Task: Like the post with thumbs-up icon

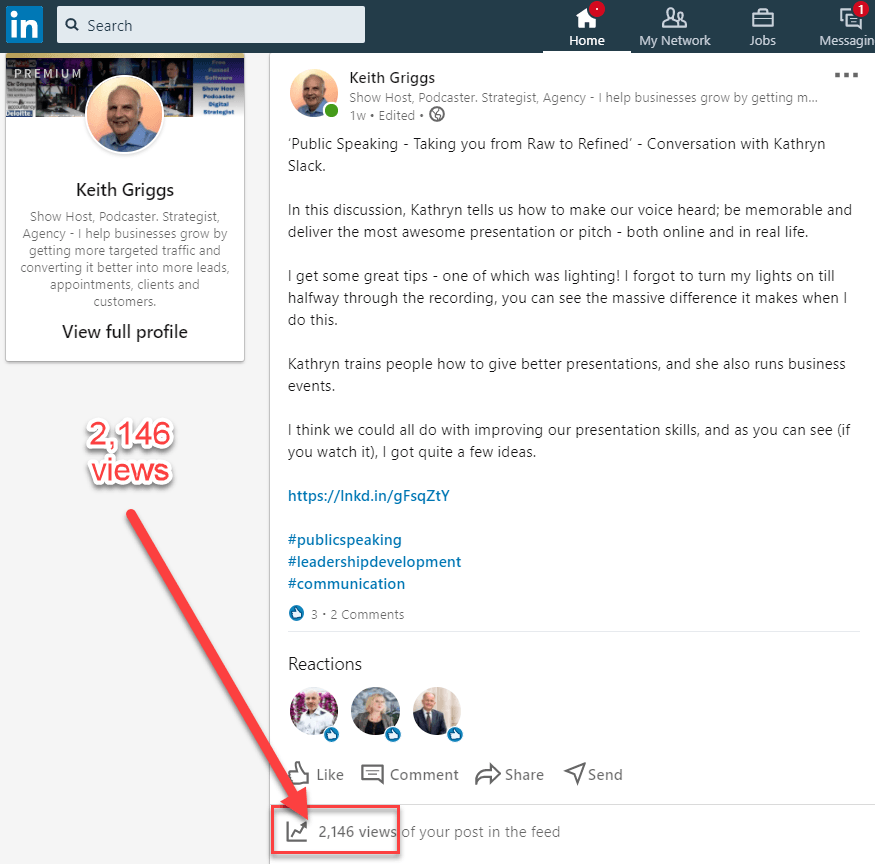Action: point(299,774)
